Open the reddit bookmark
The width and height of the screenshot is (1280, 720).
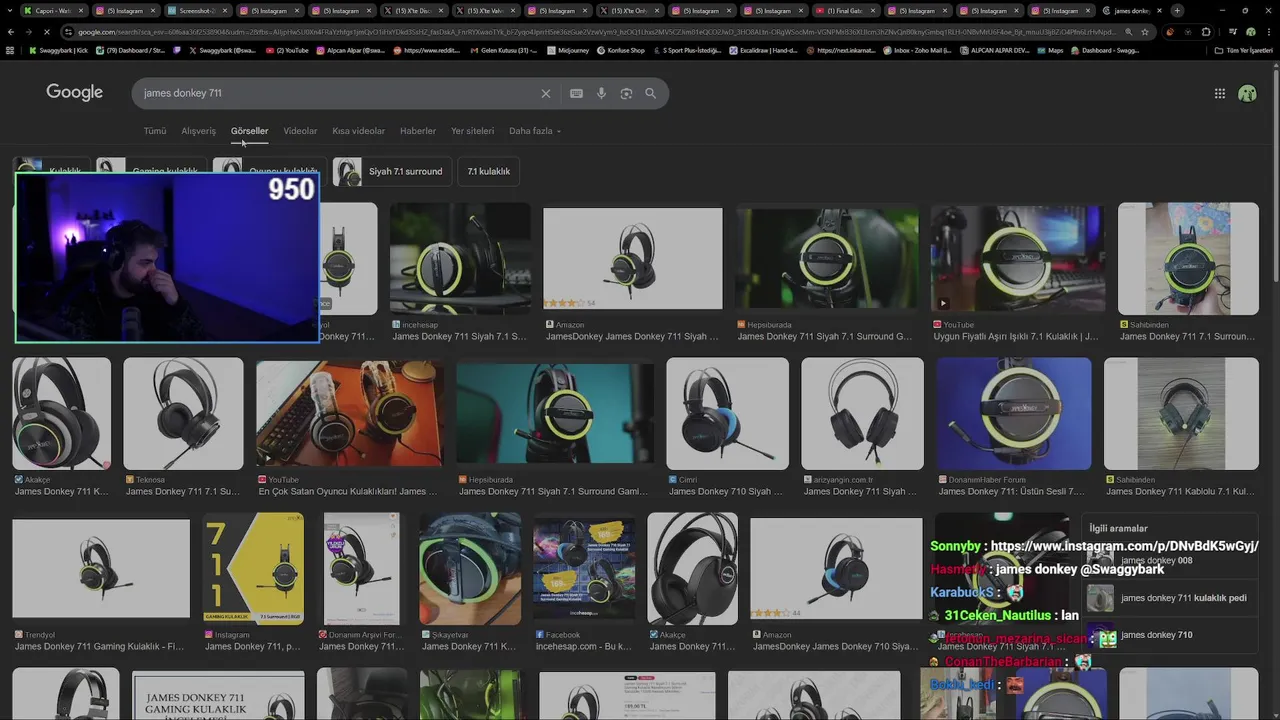[x=427, y=50]
